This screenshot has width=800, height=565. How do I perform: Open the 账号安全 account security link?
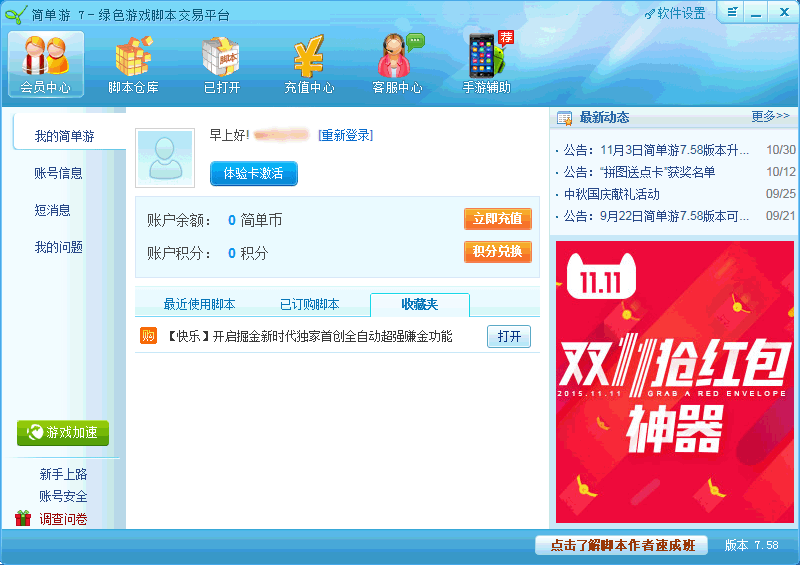click(x=63, y=496)
